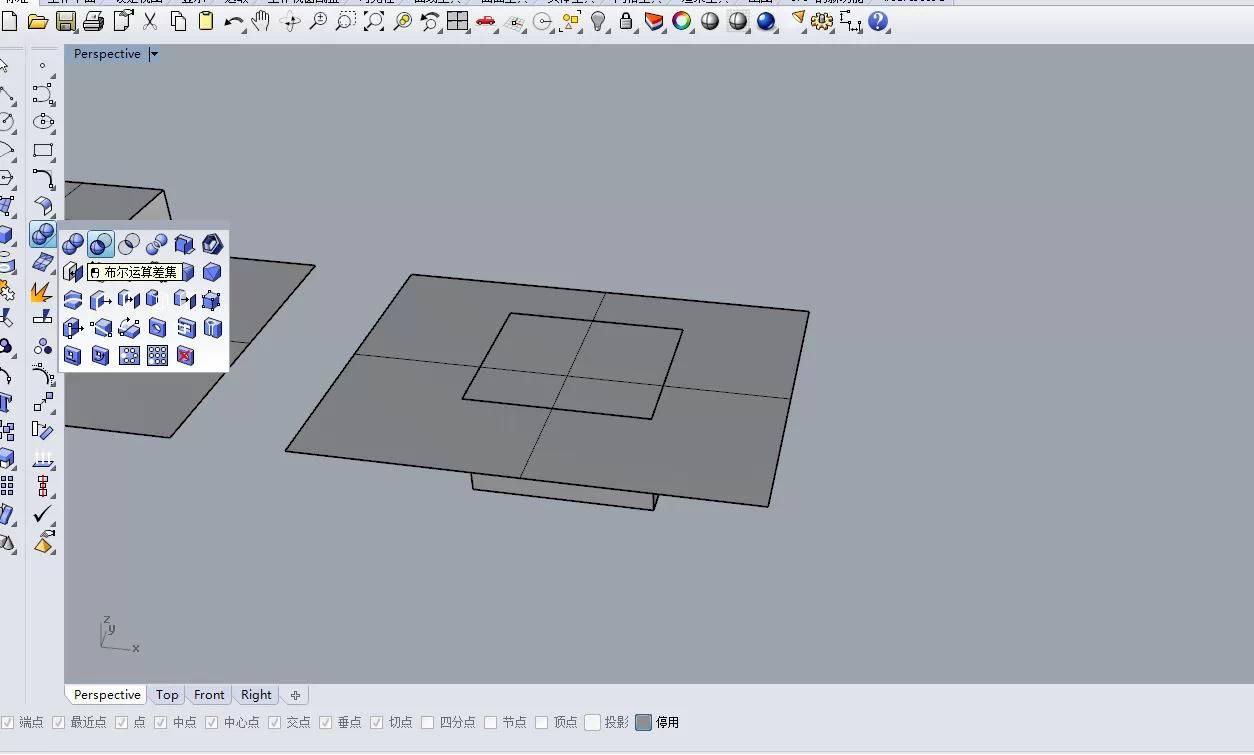Open the Perspective viewport title dropdown
The height and width of the screenshot is (755, 1254).
tap(153, 54)
